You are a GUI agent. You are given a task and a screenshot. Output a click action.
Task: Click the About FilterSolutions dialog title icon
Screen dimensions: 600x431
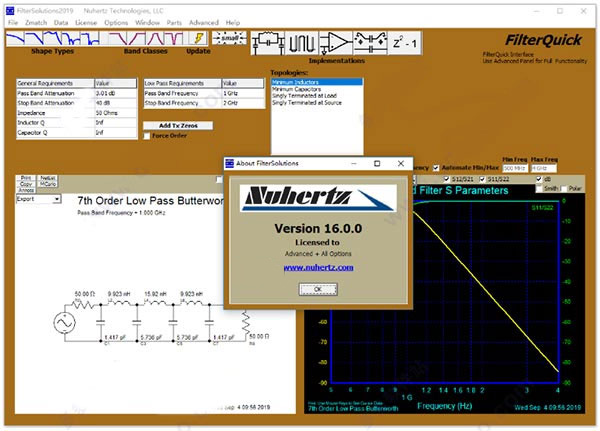tap(230, 163)
